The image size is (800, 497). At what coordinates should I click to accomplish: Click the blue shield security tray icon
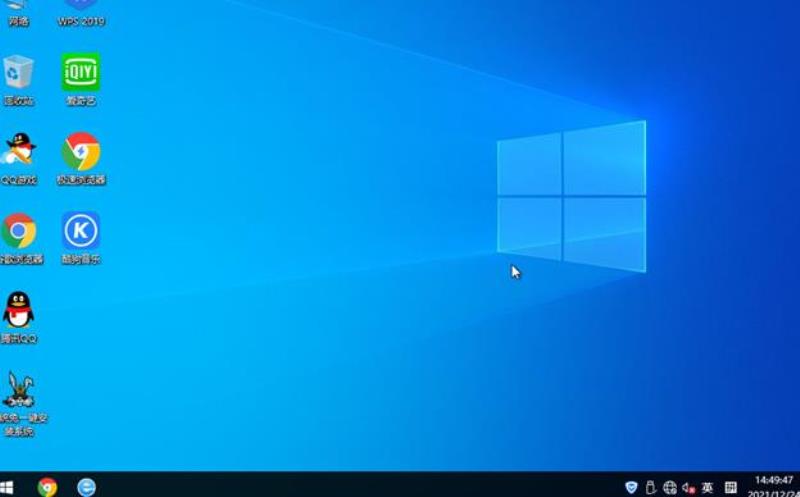632,487
